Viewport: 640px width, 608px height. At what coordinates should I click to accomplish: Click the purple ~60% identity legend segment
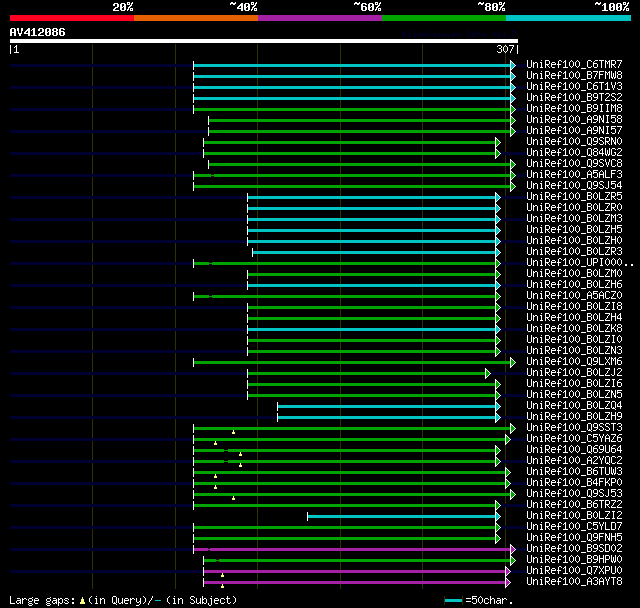pos(320,18)
